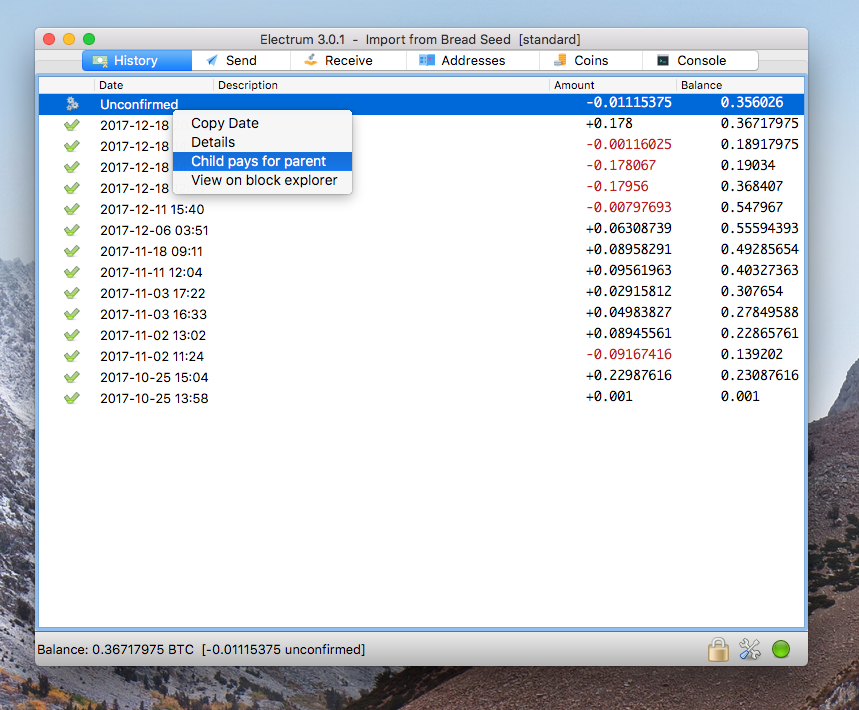Select the 2017-11-11 12:04 date
Screen dimensions: 859x710
[151, 272]
